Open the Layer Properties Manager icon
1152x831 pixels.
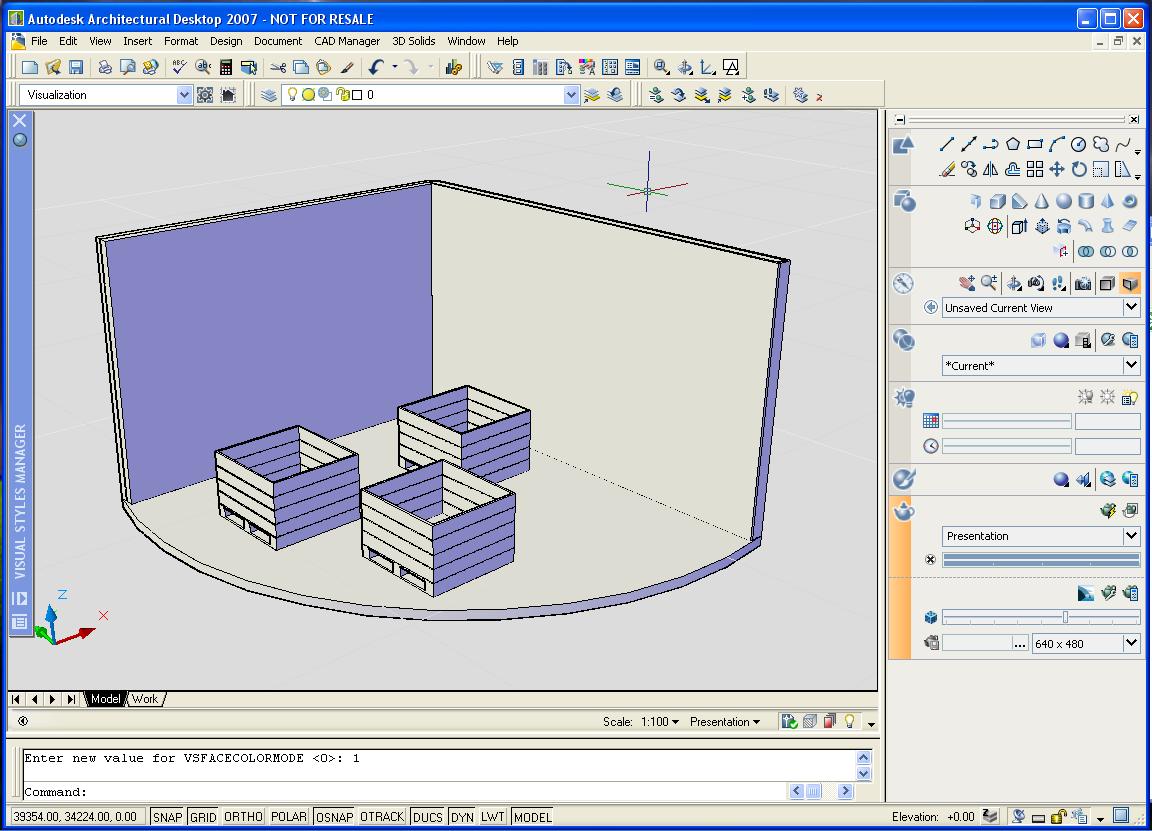(x=269, y=95)
